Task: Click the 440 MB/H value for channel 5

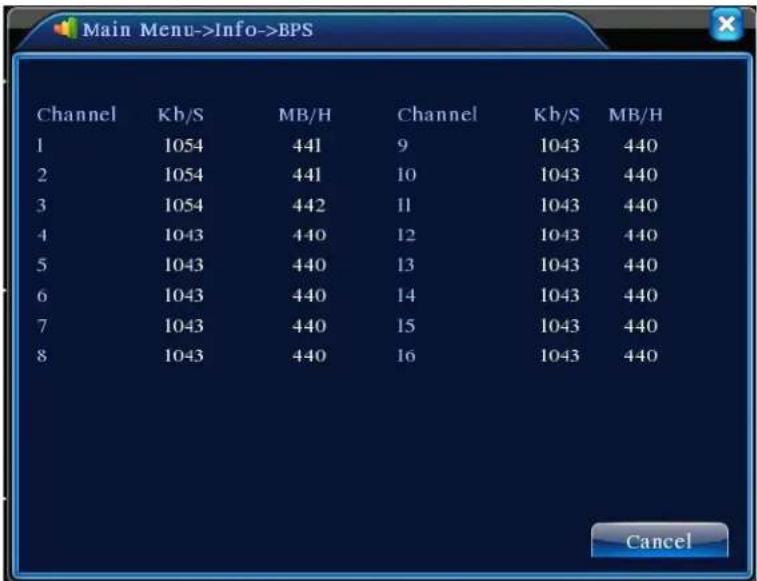Action: pyautogui.click(x=309, y=265)
